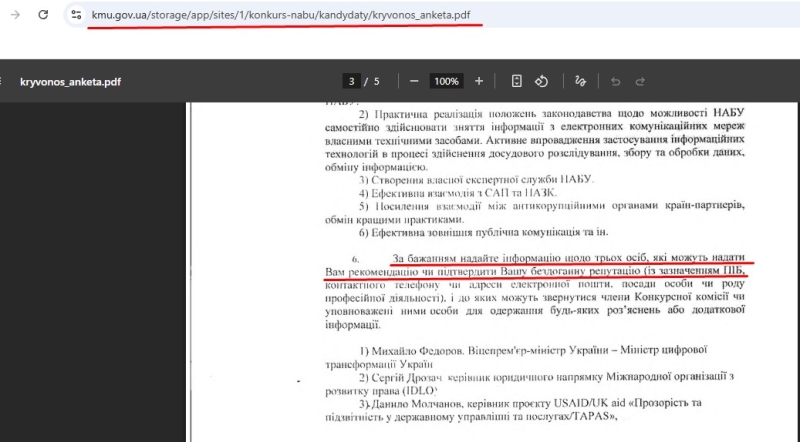800x442 pixels.
Task: Click line '6) Ефективна зовнішня публічна комунікація'
Action: click(483, 232)
